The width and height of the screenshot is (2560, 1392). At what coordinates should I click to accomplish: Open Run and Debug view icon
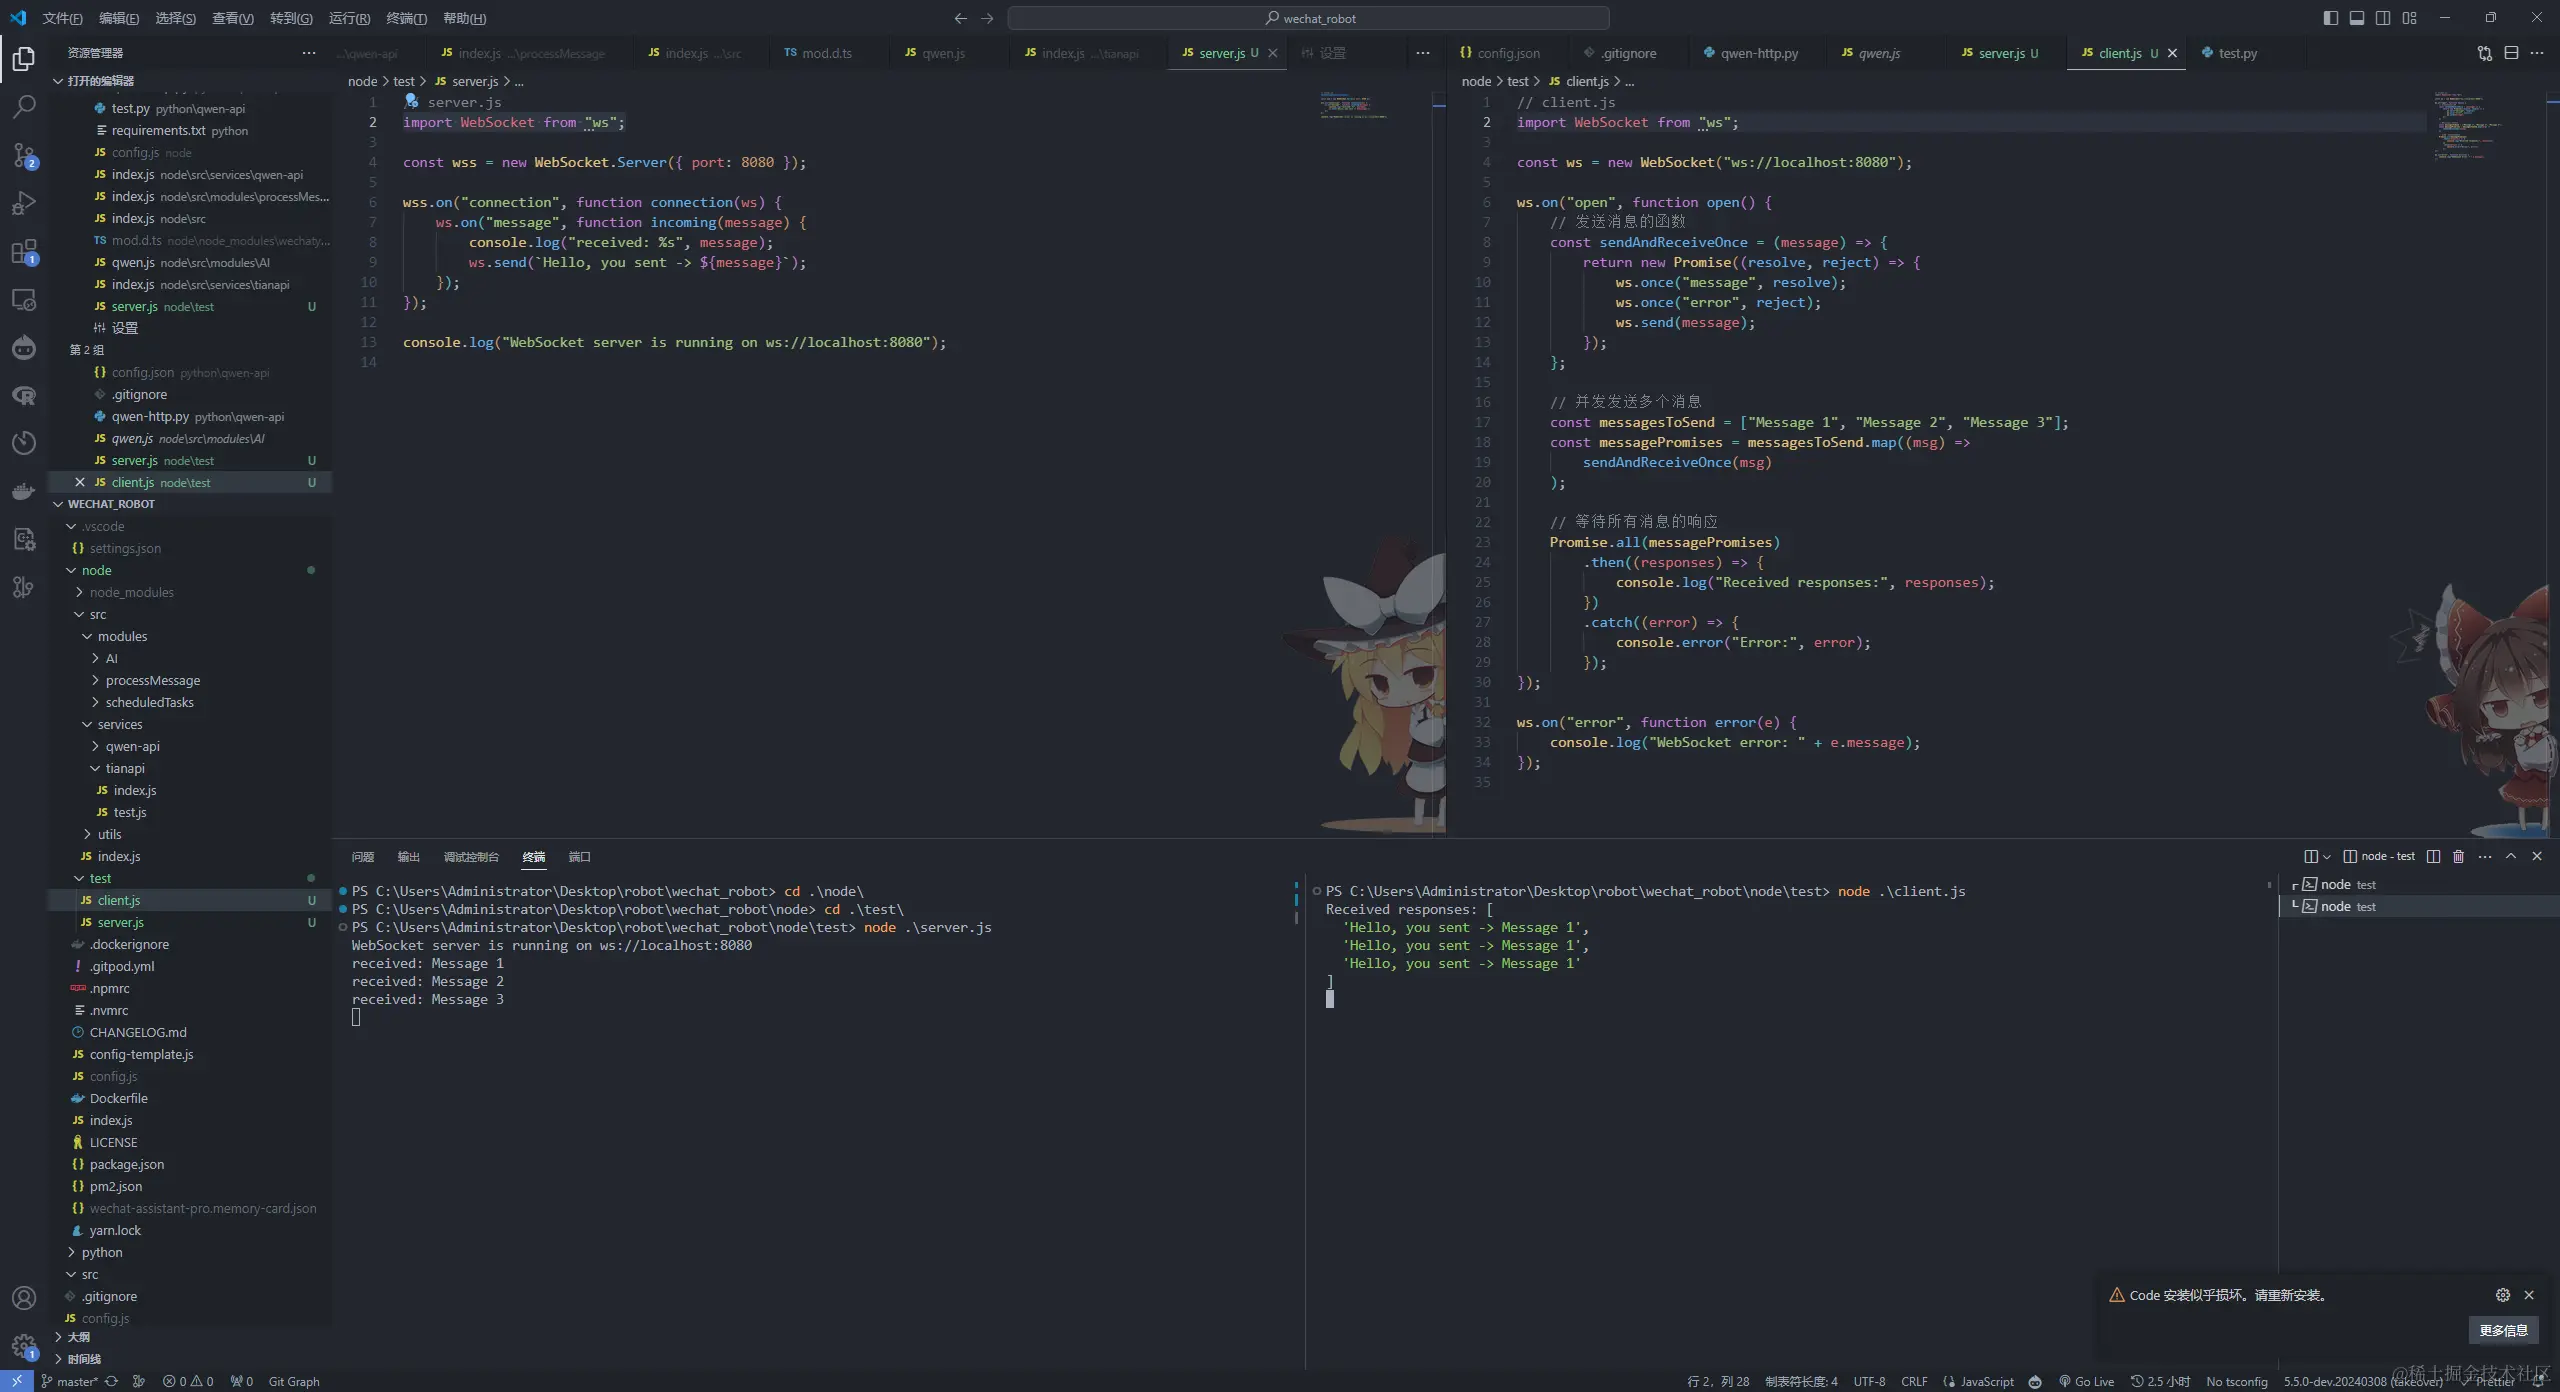[x=24, y=203]
